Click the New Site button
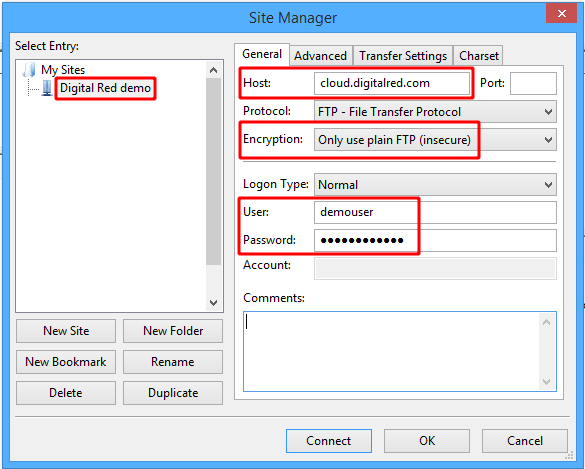 click(66, 331)
